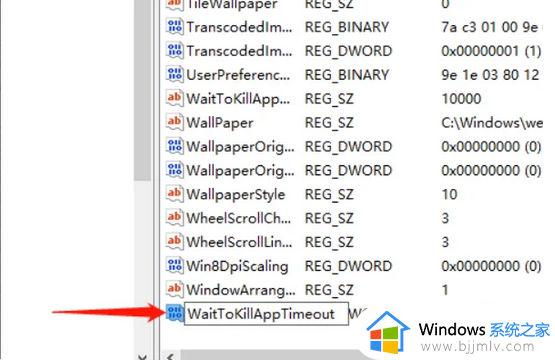Screen dimensions: 555x360
Task: Click the data value 'C:\Windows\we'
Action: click(x=492, y=123)
